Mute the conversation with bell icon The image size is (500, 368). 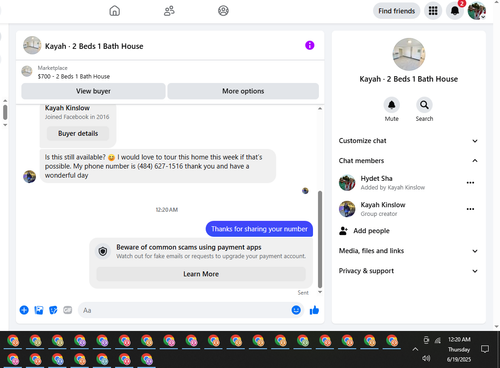click(392, 105)
